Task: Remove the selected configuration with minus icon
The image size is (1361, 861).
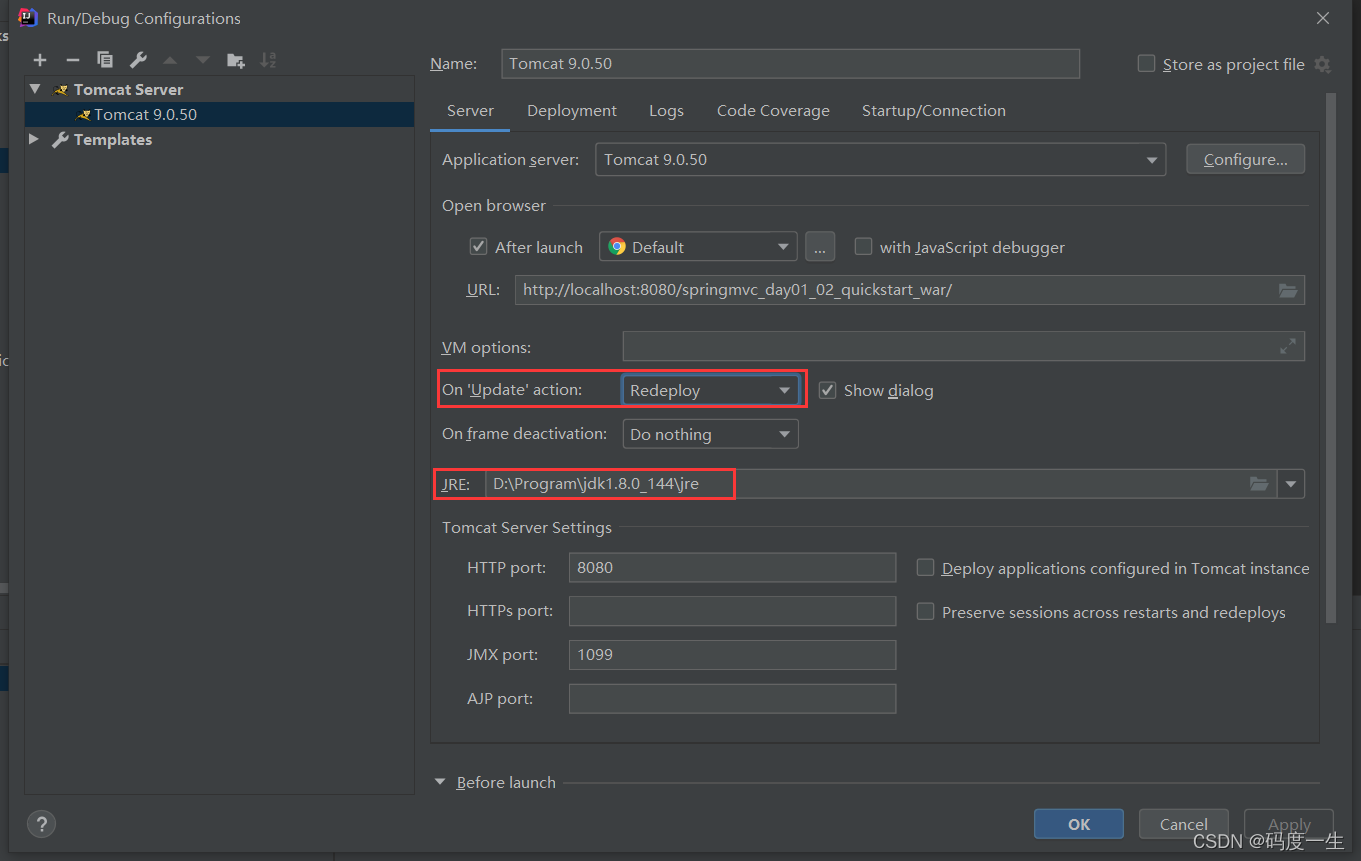Action: pyautogui.click(x=72, y=60)
